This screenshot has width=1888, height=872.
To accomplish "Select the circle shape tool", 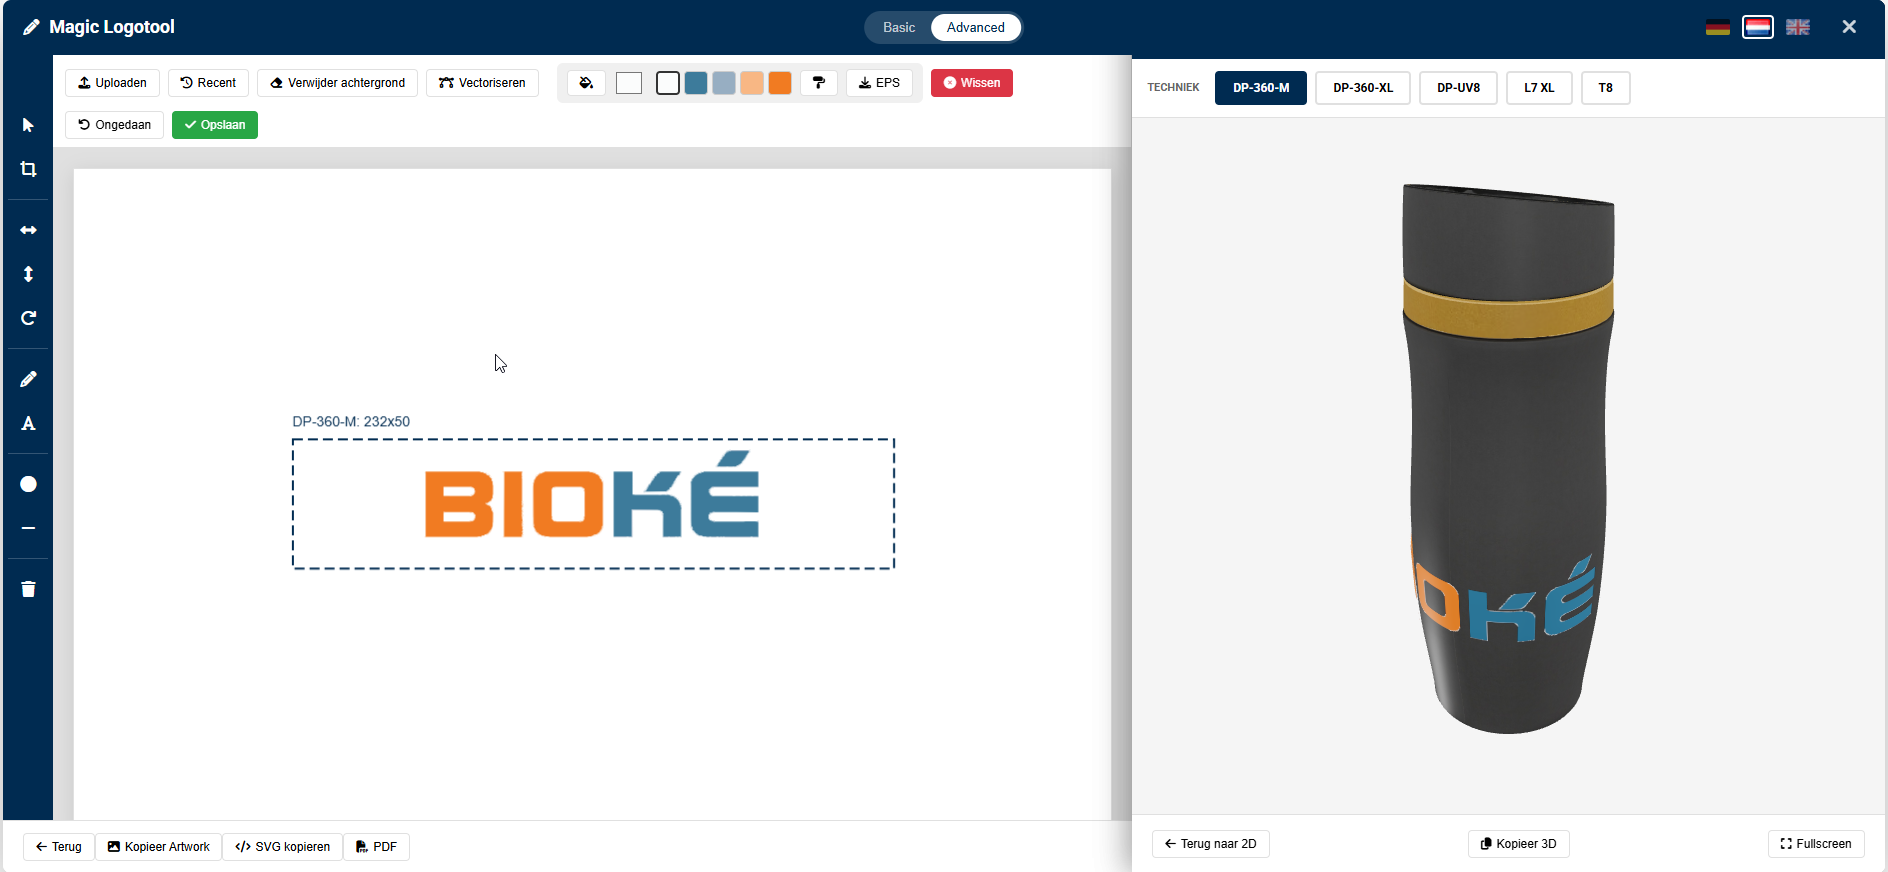I will [28, 484].
